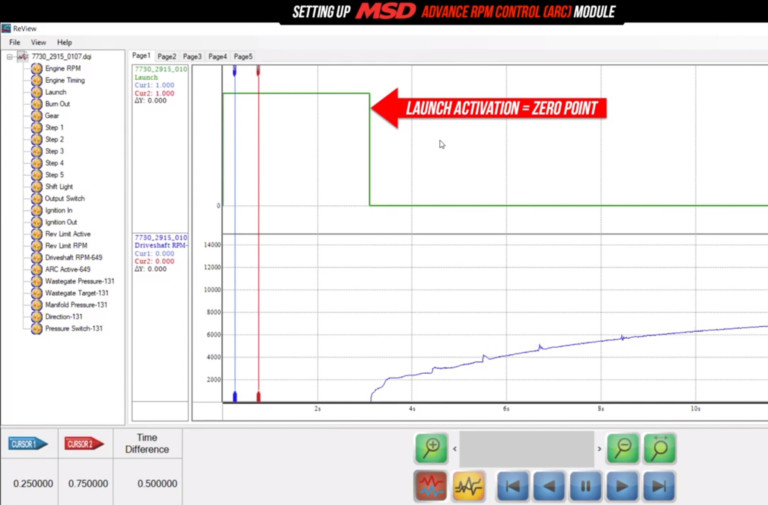Click the Cursor 1 blue arrow button
This screenshot has width=768, height=505.
click(28, 444)
